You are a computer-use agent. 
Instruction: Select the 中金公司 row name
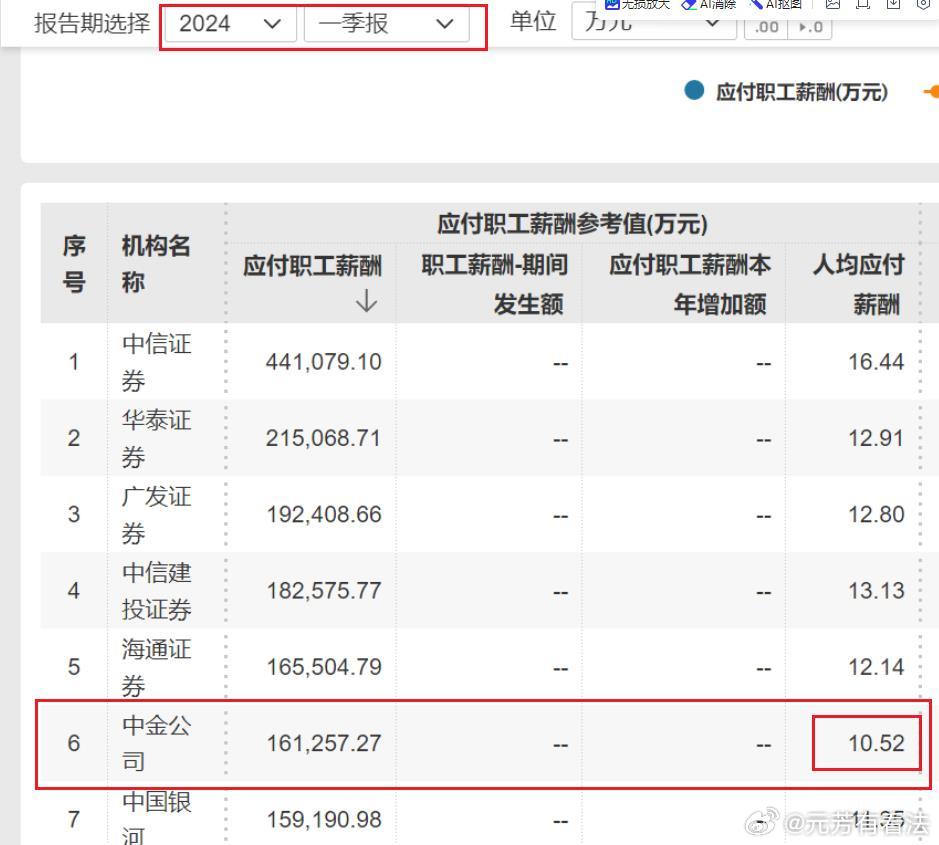point(156,743)
